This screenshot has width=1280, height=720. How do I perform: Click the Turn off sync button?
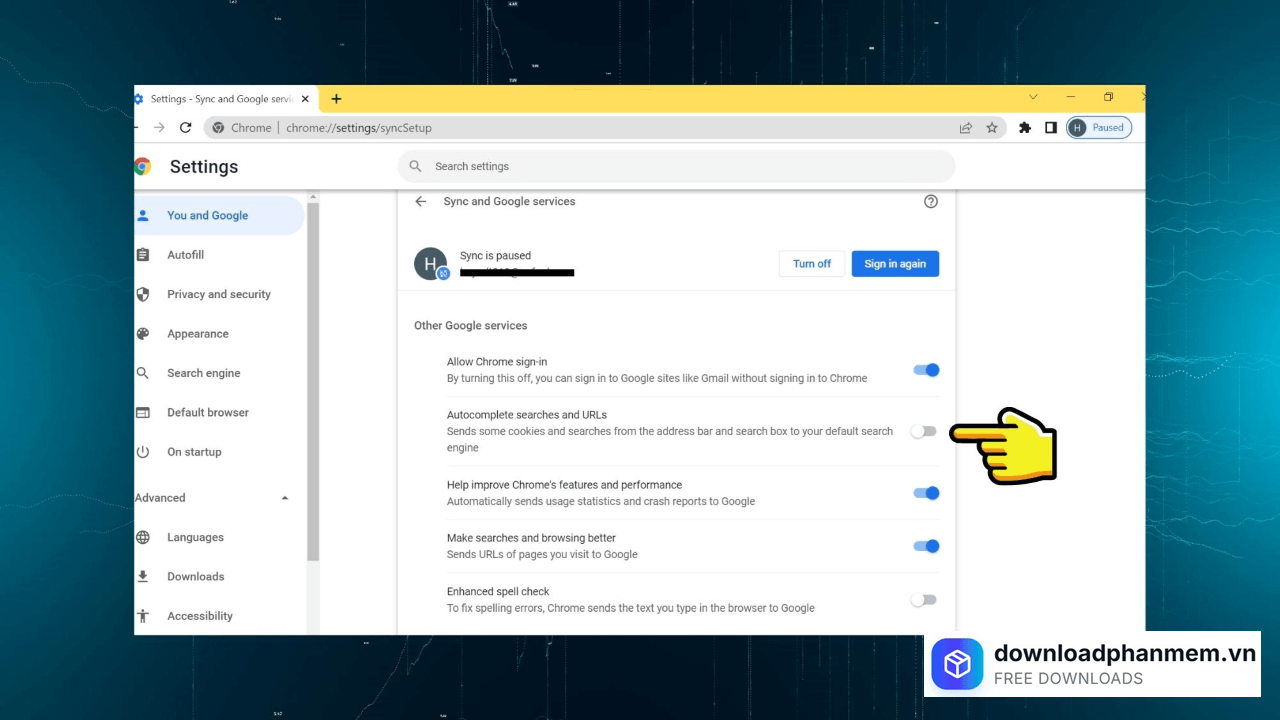(811, 264)
